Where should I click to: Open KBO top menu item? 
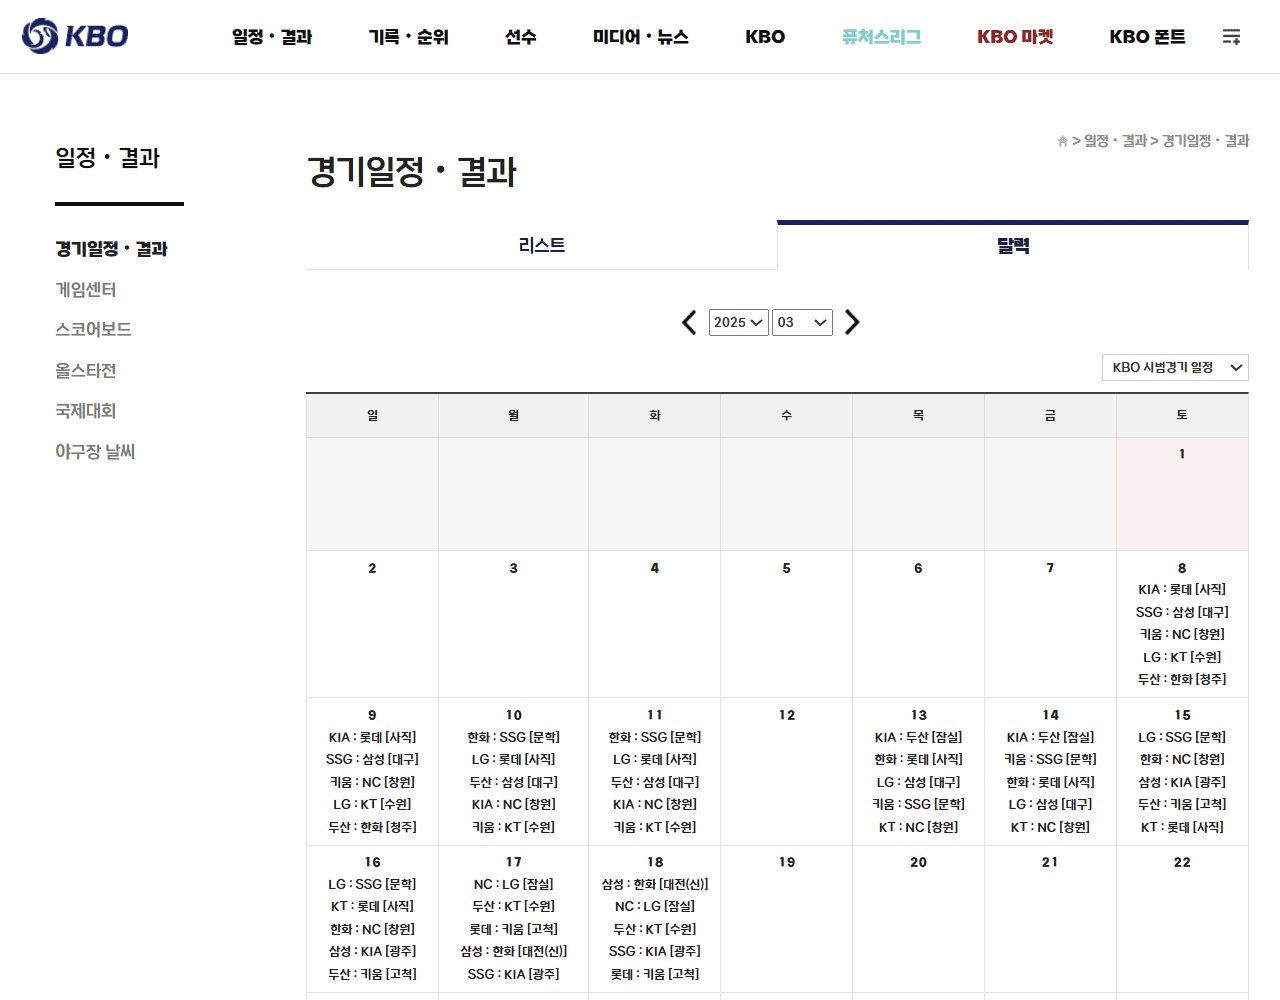[765, 37]
